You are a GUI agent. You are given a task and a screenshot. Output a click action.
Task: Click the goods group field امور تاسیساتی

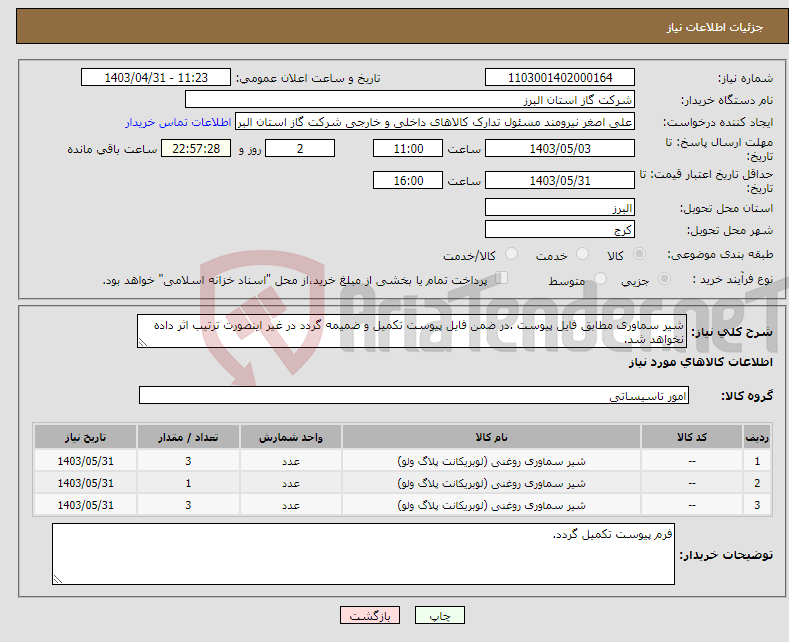(414, 395)
